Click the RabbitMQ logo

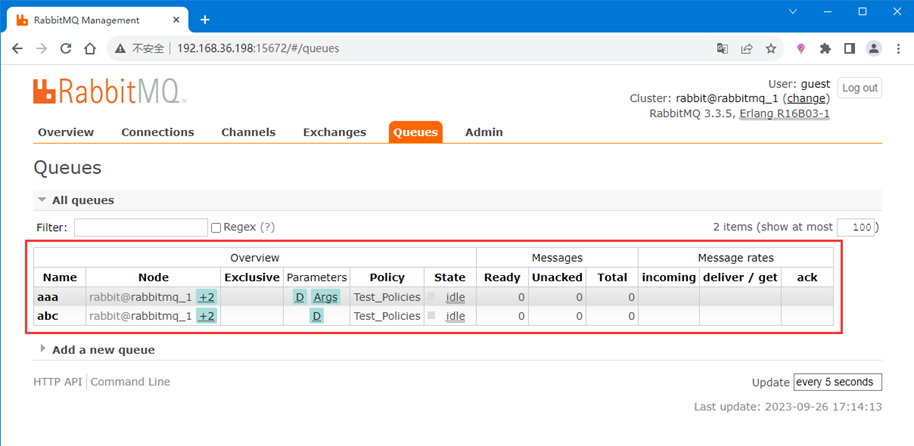click(x=110, y=92)
